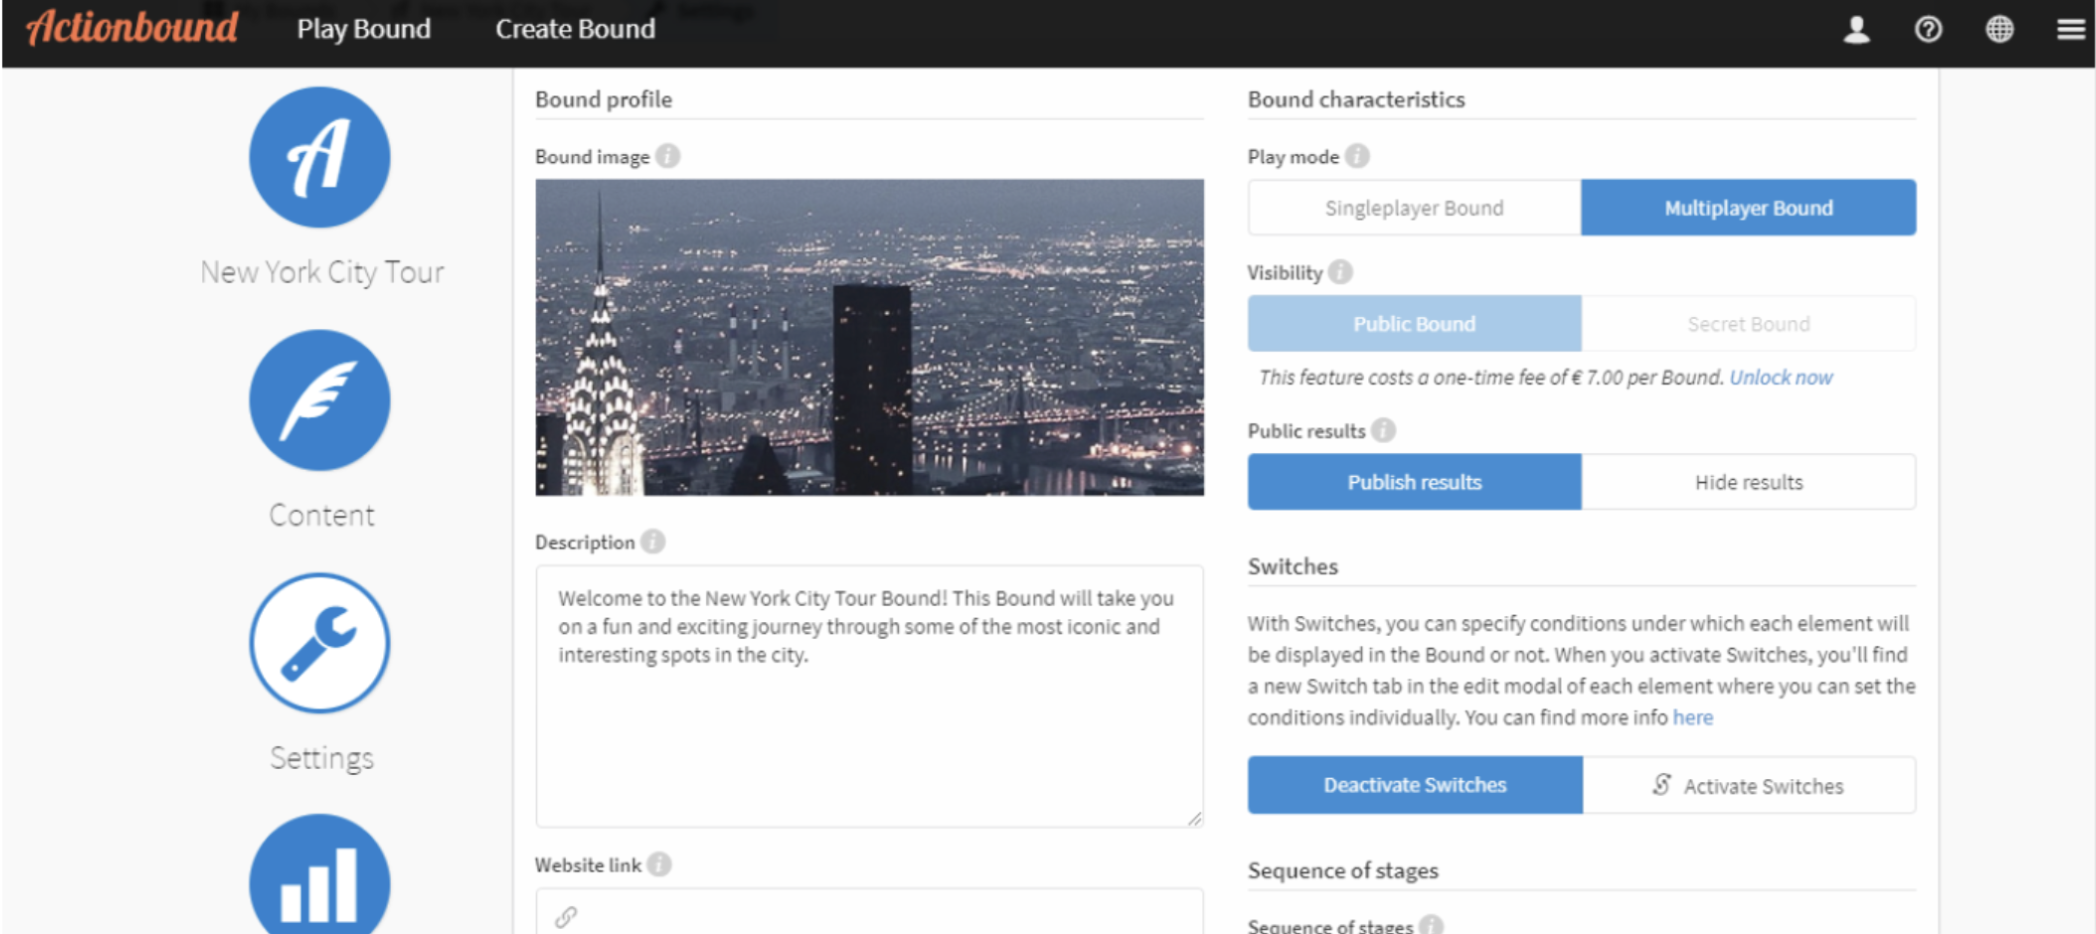Open the help question mark icon
The height and width of the screenshot is (934, 2096).
1928,29
